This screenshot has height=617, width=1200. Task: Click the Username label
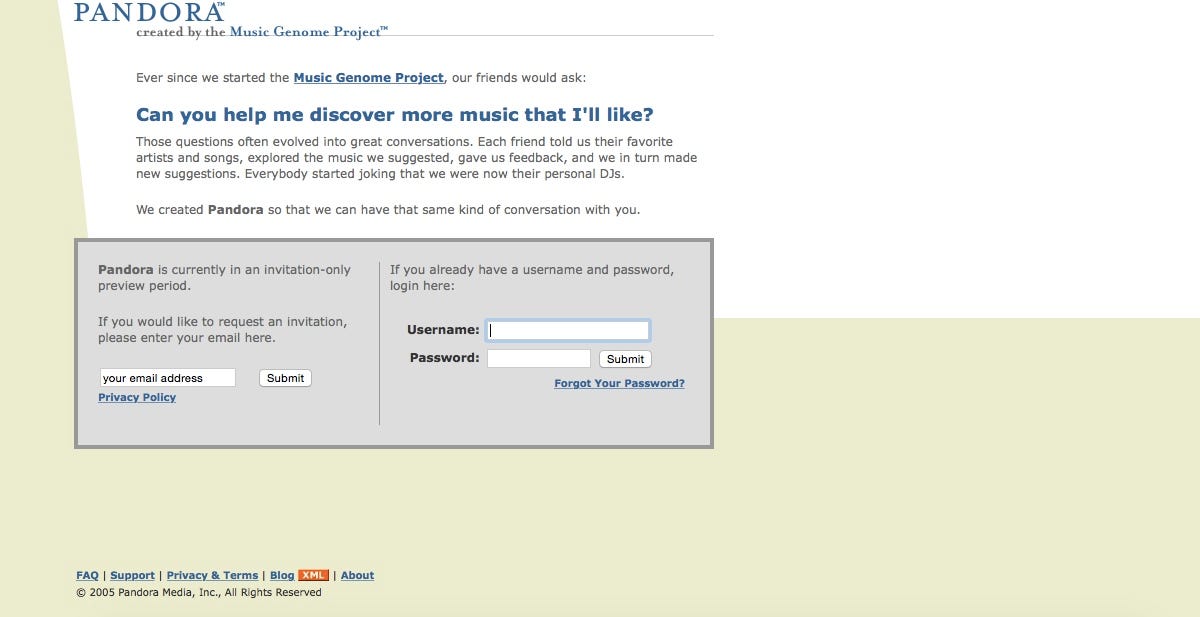pyautogui.click(x=443, y=329)
